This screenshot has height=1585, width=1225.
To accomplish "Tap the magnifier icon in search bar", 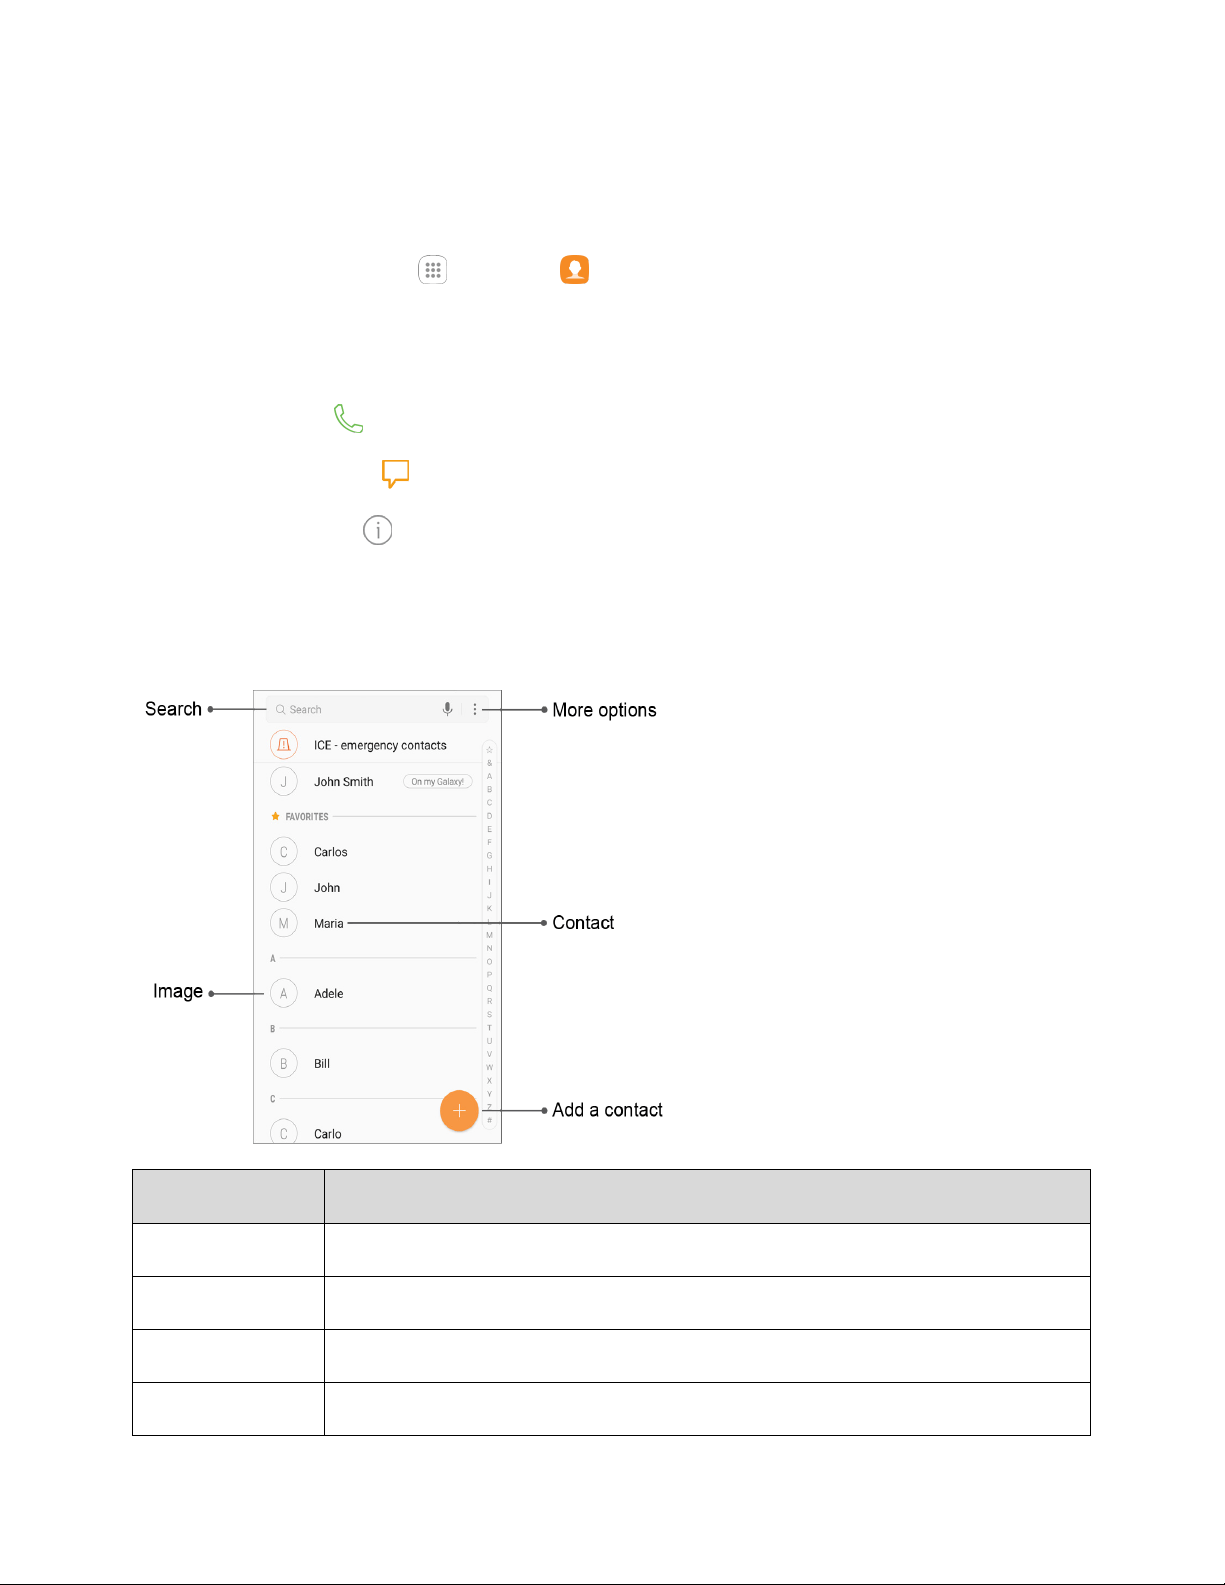I will coord(281,709).
